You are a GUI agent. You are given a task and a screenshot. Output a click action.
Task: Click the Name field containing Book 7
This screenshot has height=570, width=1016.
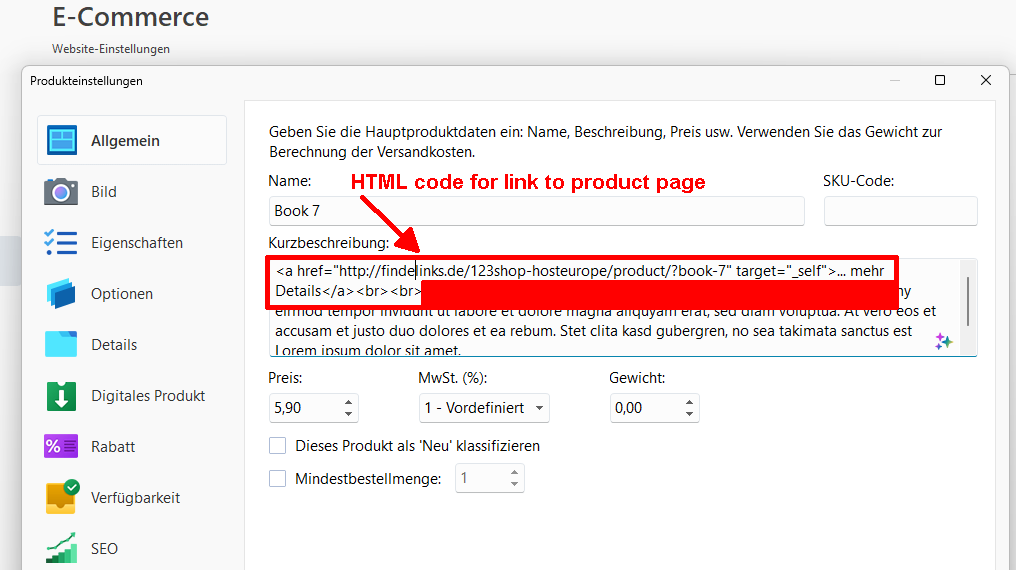(536, 211)
